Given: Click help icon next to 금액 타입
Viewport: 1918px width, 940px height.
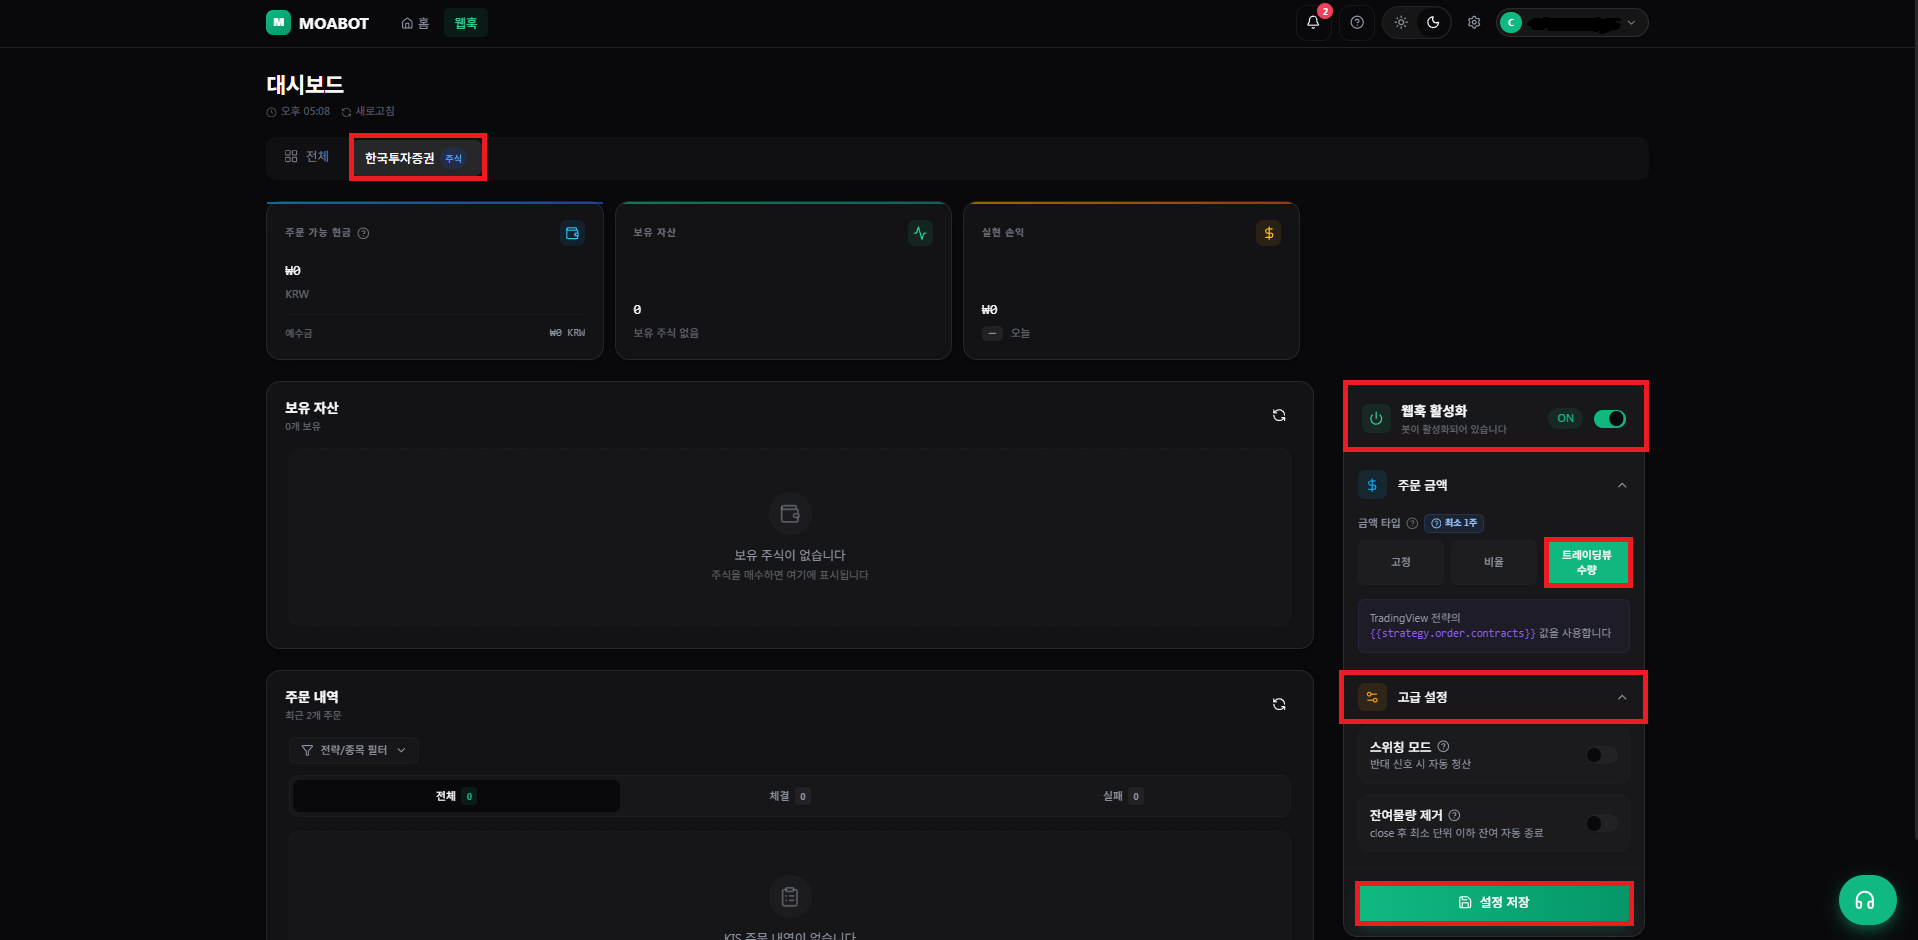Looking at the screenshot, I should click(x=1412, y=523).
